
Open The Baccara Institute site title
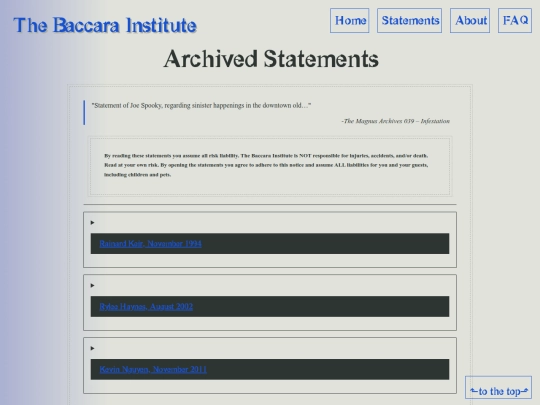(105, 25)
